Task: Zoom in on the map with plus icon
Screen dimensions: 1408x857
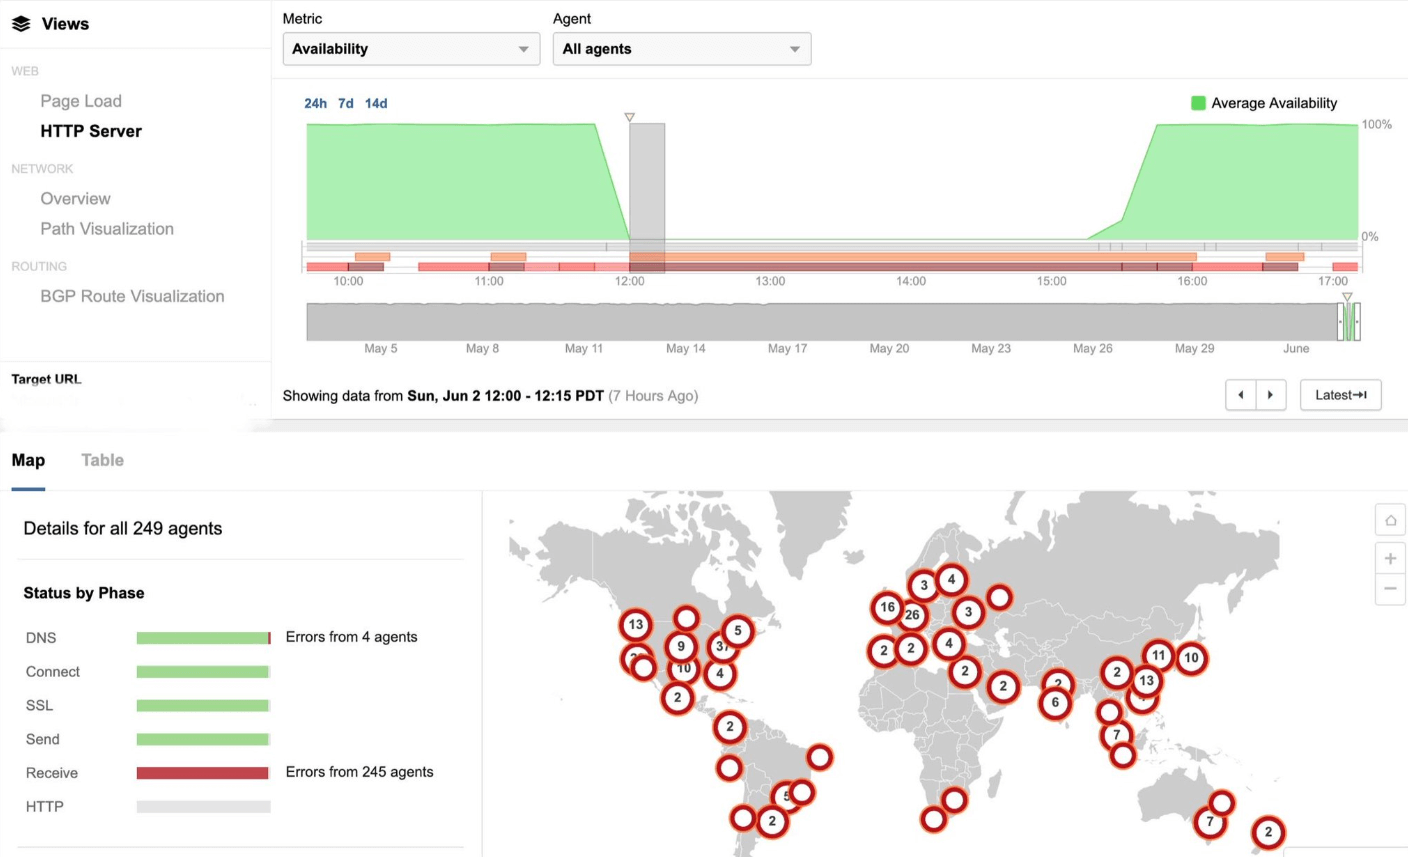Action: [x=1390, y=558]
